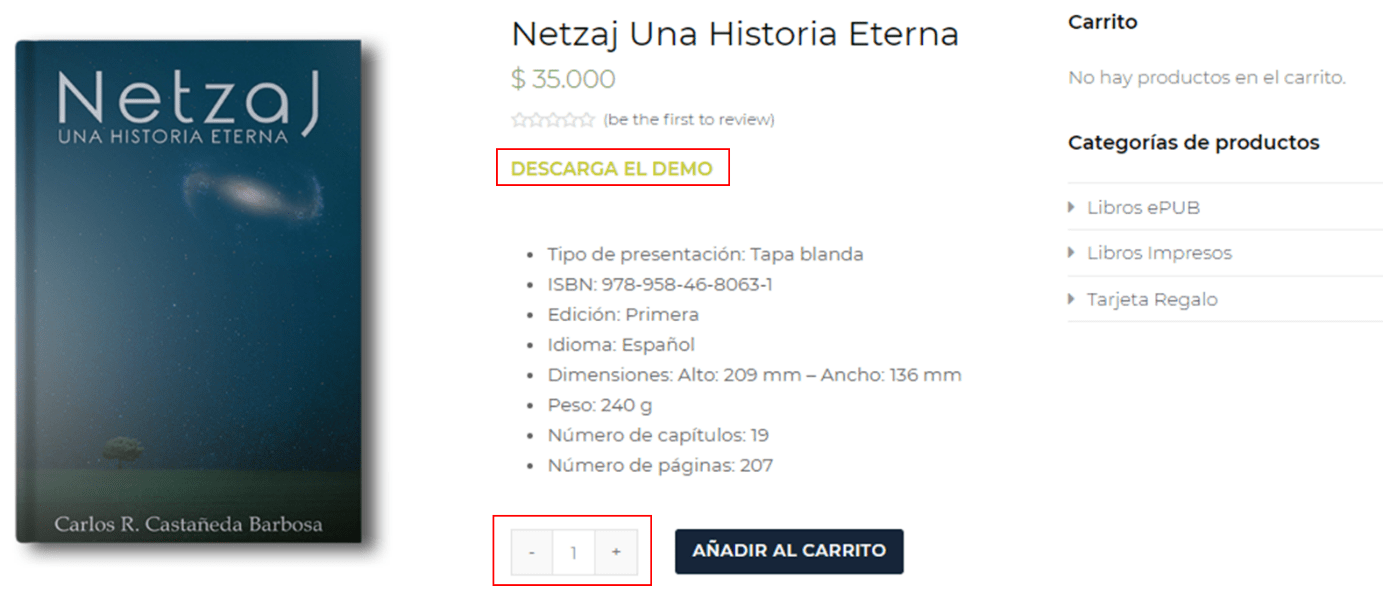1383x614 pixels.
Task: Increase quantity with the plus button
Action: (x=616, y=552)
